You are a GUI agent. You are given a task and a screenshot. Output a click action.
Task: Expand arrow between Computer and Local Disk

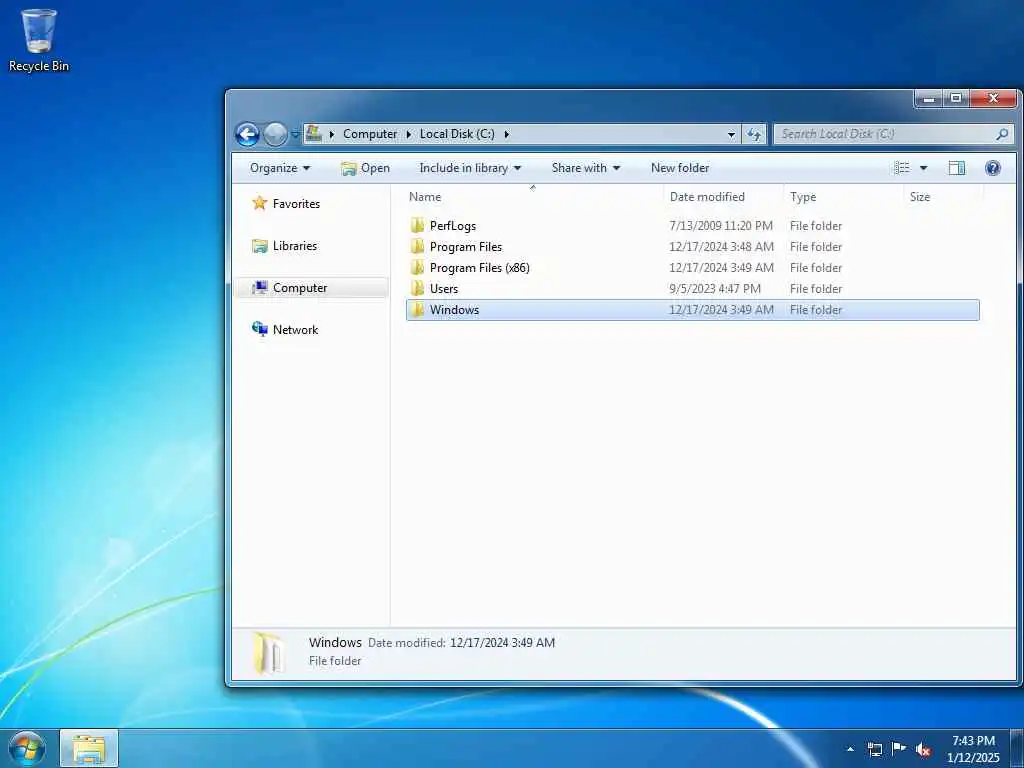[x=409, y=134]
